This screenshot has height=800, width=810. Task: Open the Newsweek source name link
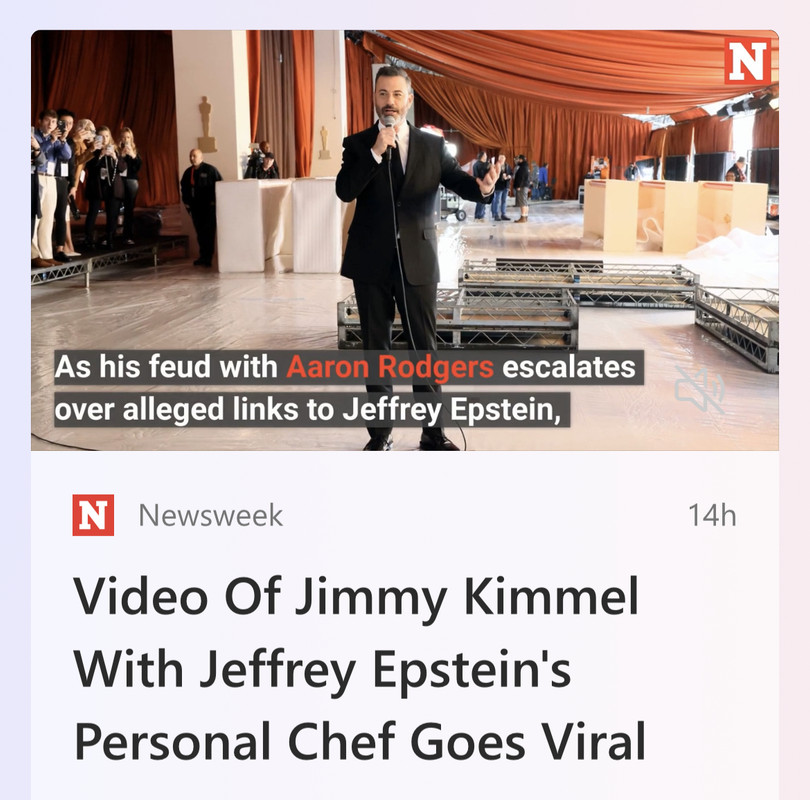211,515
